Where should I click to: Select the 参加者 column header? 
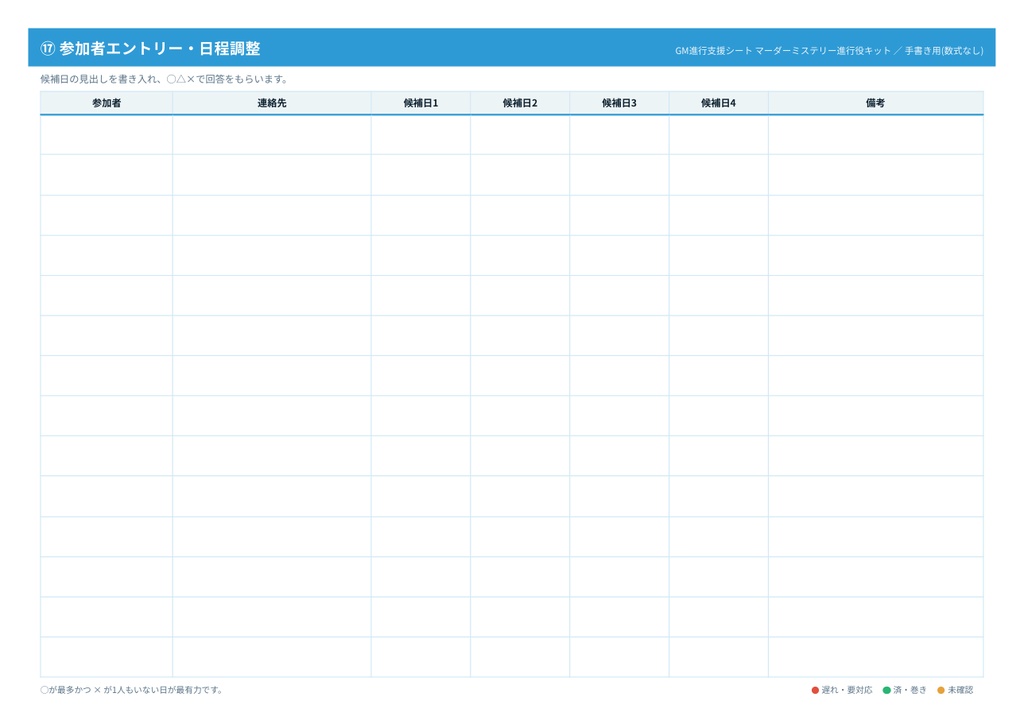tap(106, 103)
